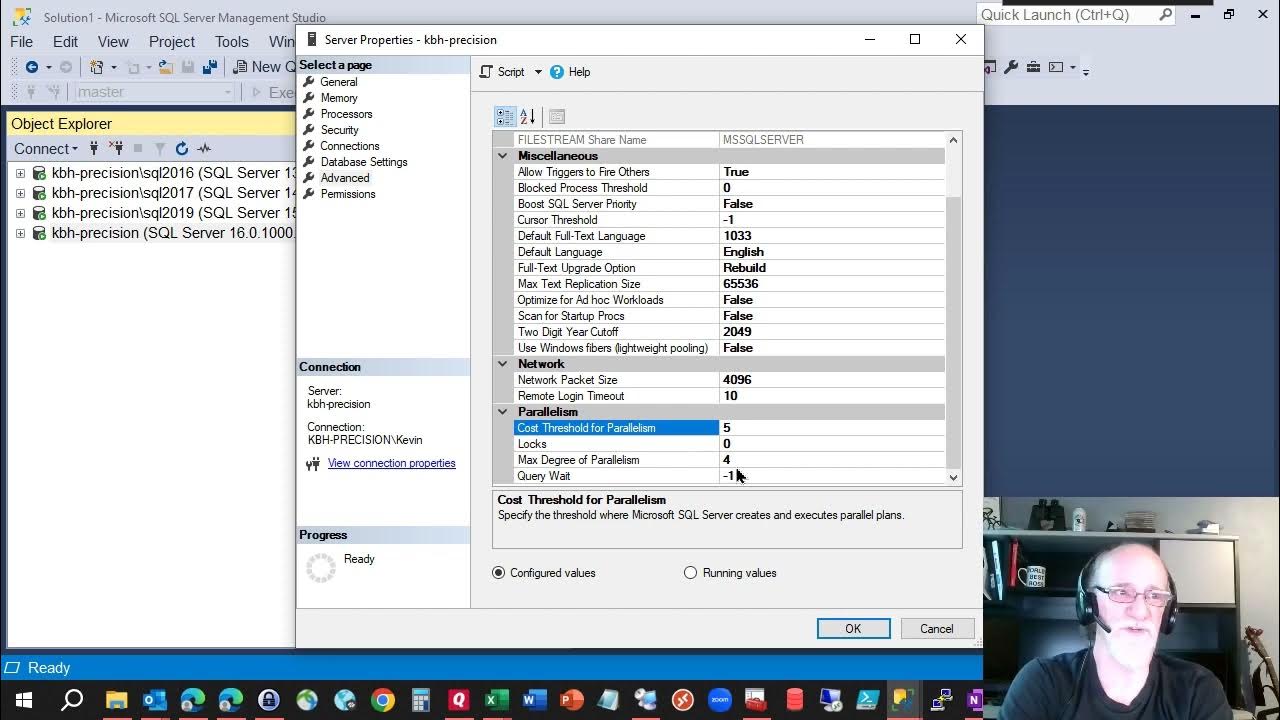Viewport: 1280px width, 720px height.
Task: Click the Windows Start button
Action: (x=24, y=700)
